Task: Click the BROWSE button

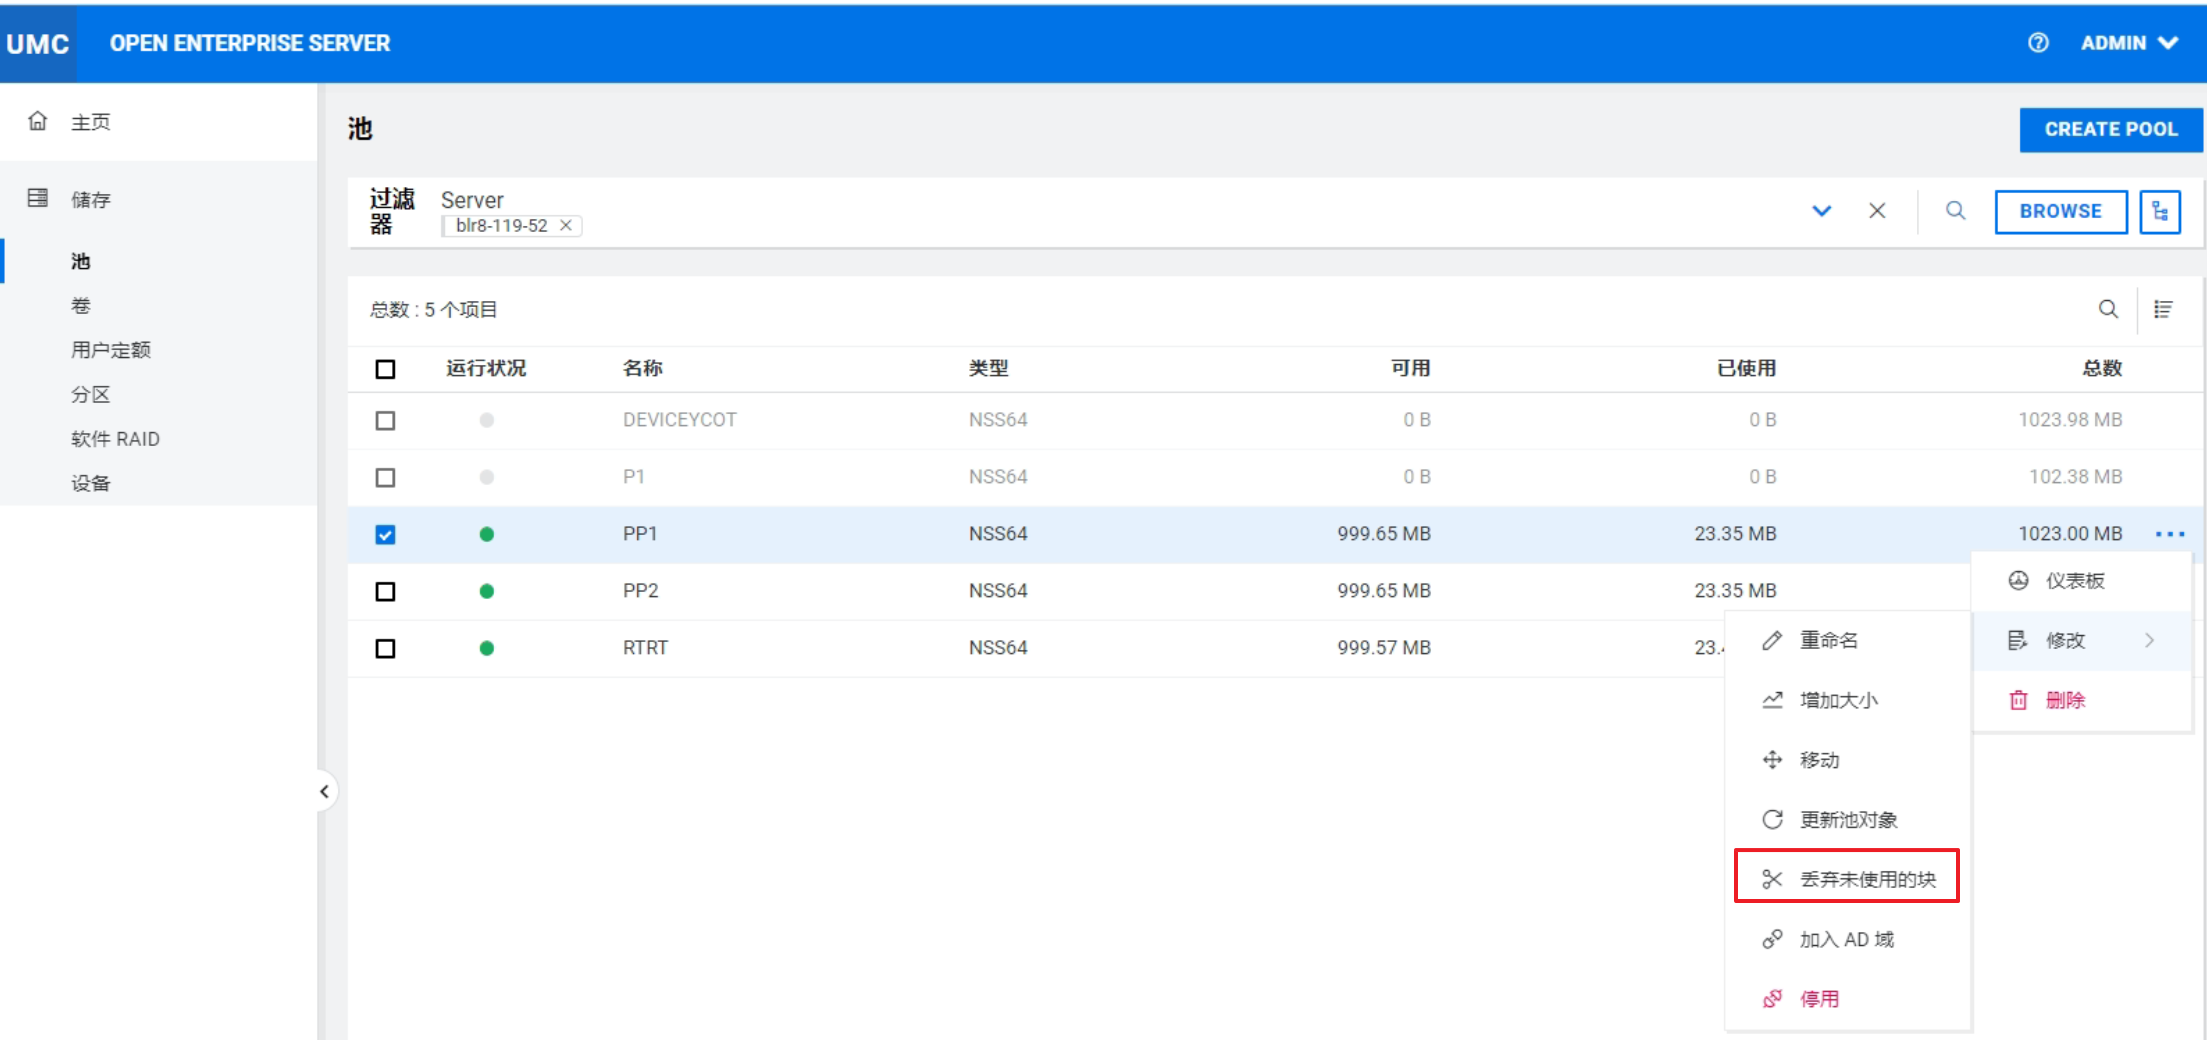Action: 2060,212
